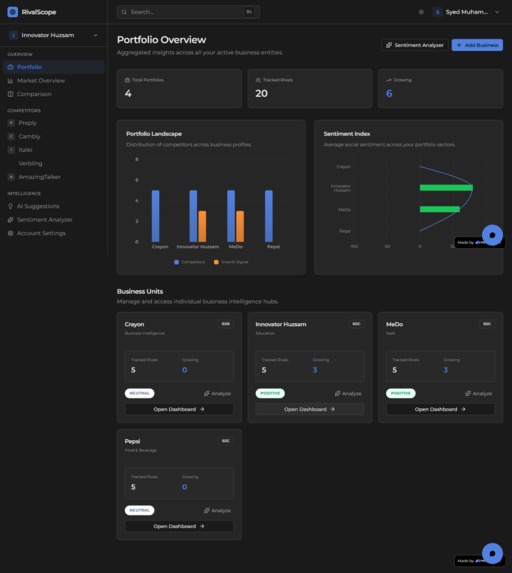Focus the Search input field
The width and height of the screenshot is (512, 573).
(188, 12)
